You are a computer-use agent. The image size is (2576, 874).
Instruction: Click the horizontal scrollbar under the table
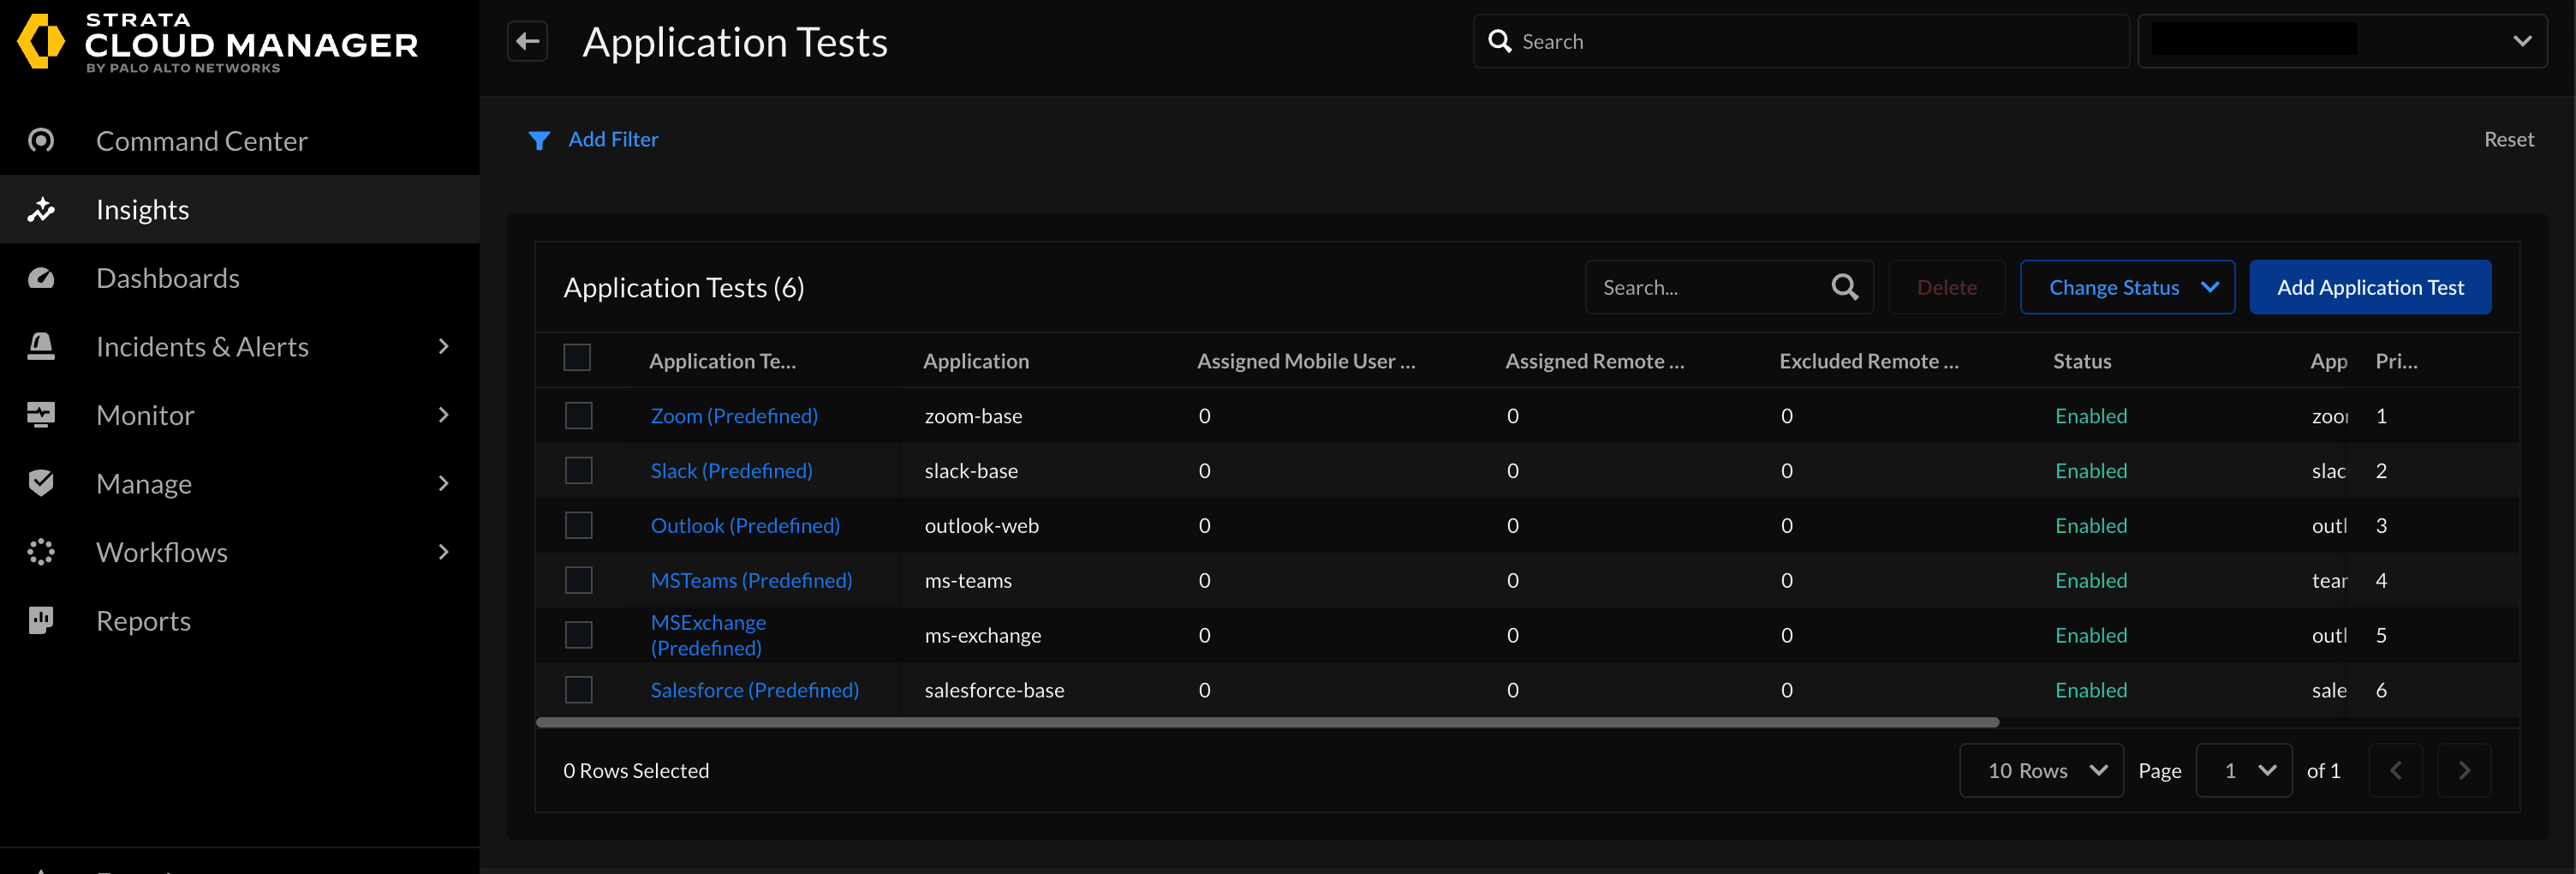tap(1266, 722)
